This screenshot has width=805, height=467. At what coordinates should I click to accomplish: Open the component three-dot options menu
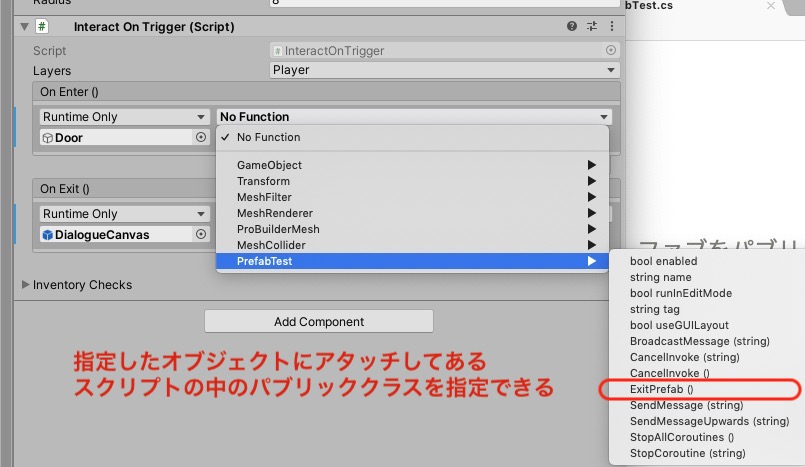click(x=610, y=27)
